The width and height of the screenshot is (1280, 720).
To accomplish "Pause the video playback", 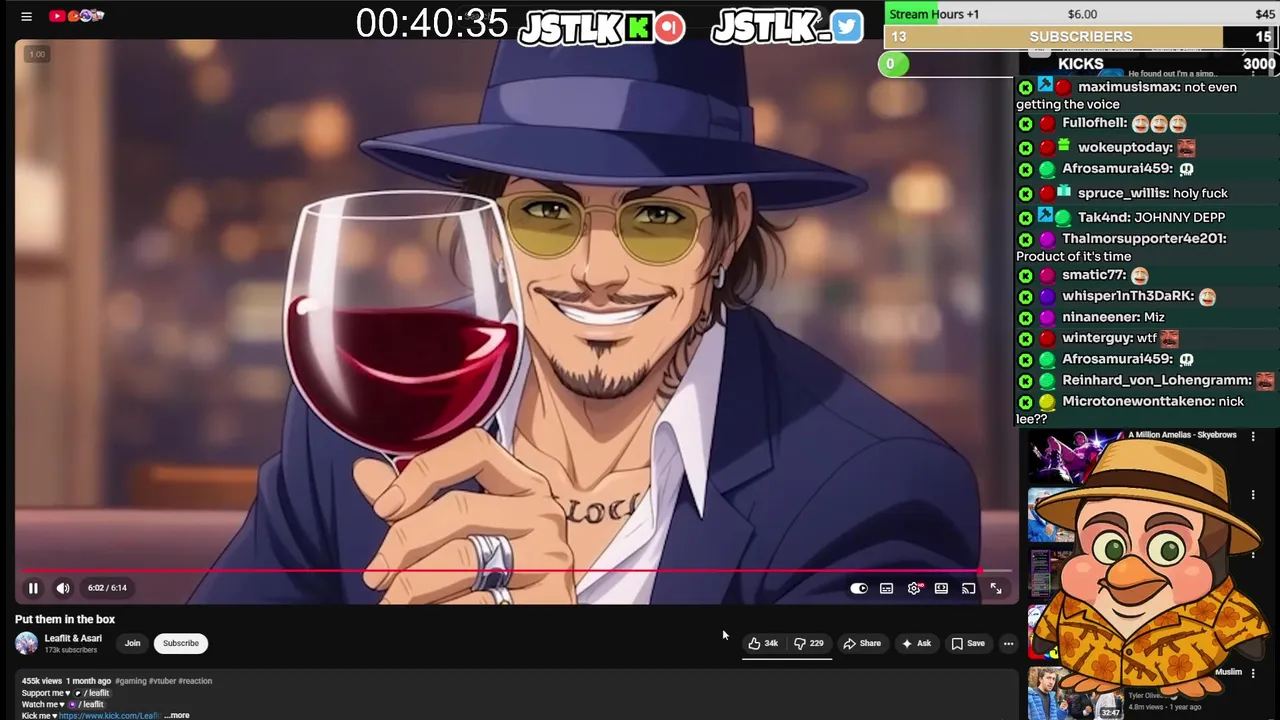I will tap(33, 588).
